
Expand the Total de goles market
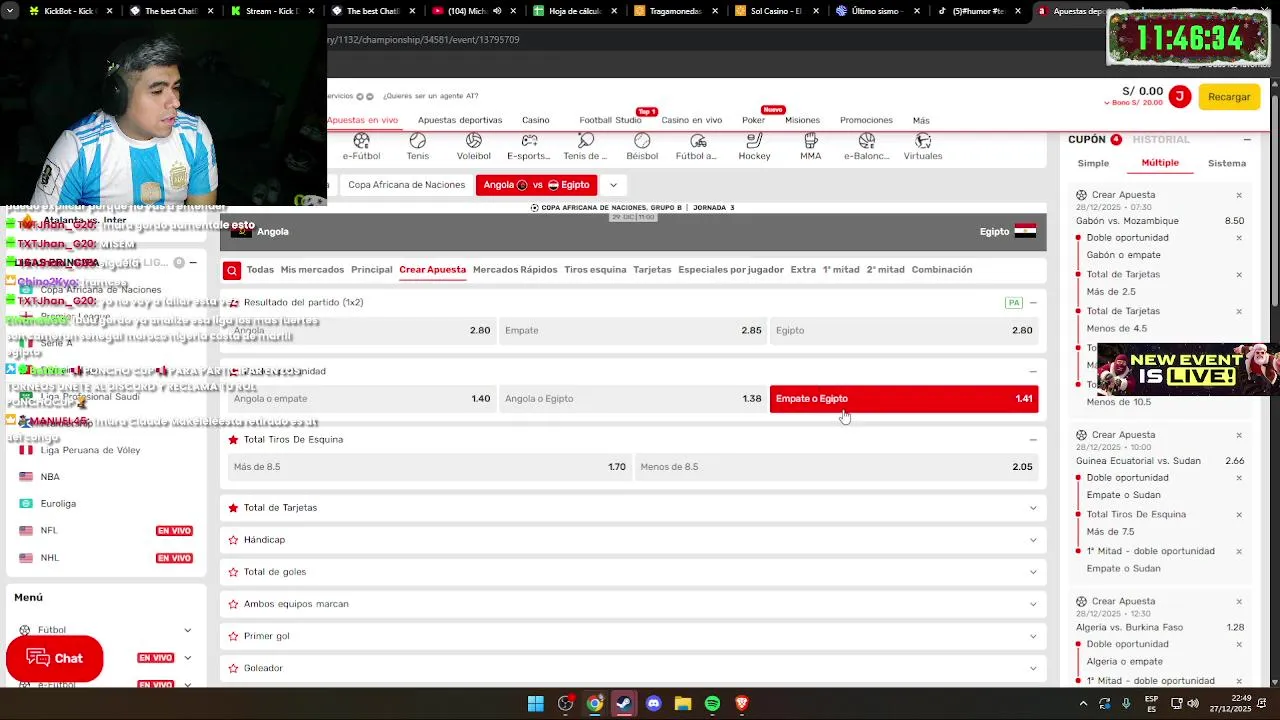tap(1033, 572)
